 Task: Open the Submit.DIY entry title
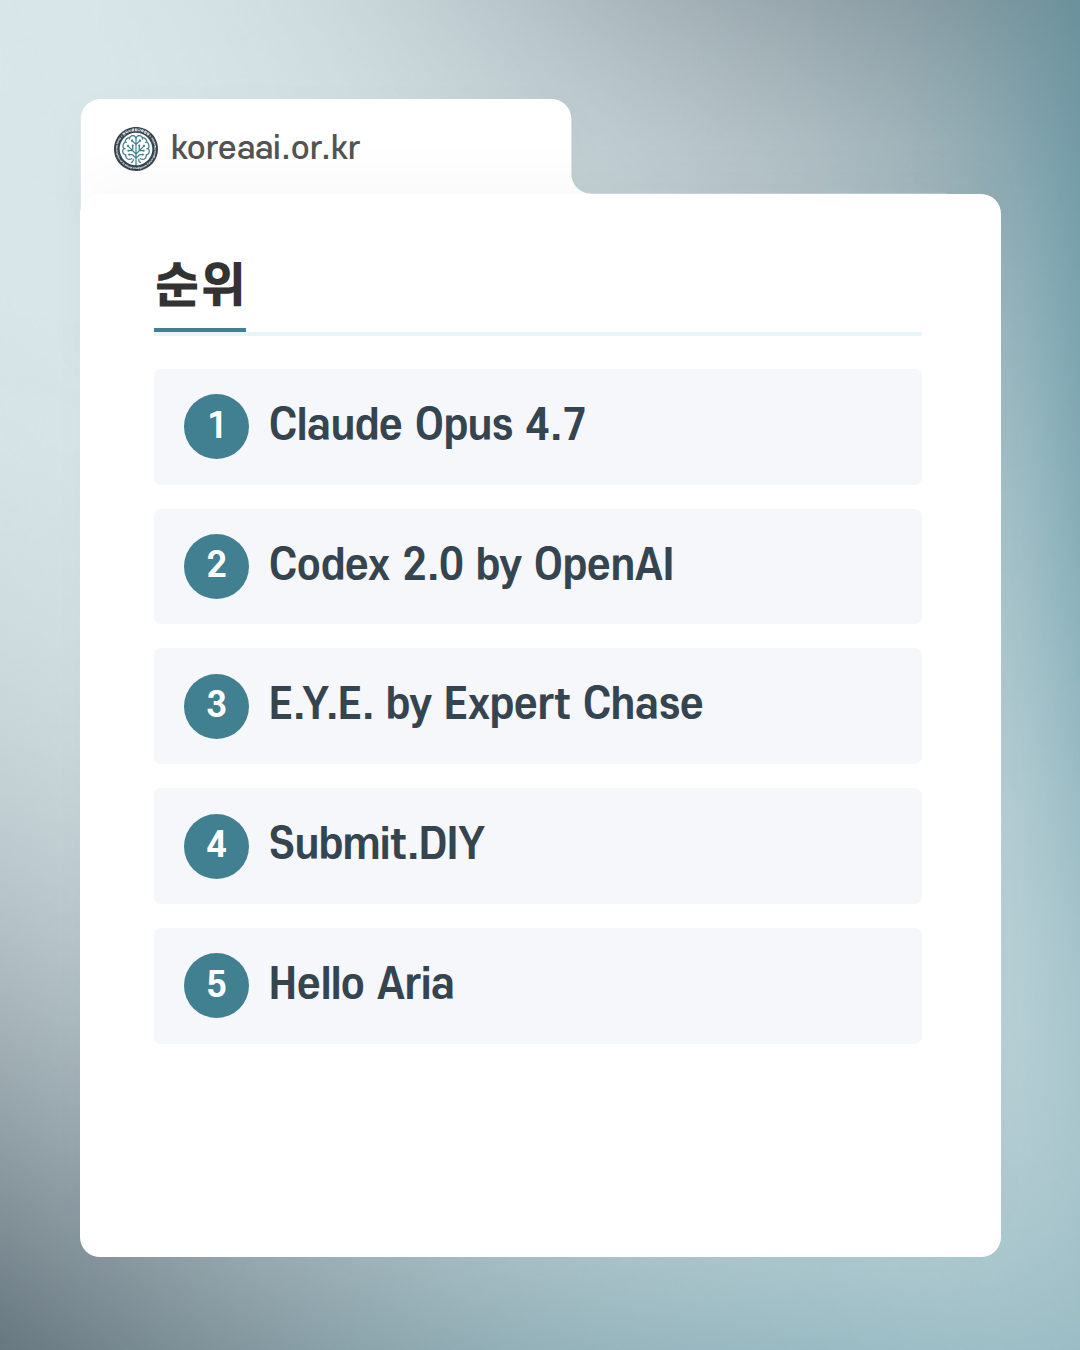click(377, 844)
